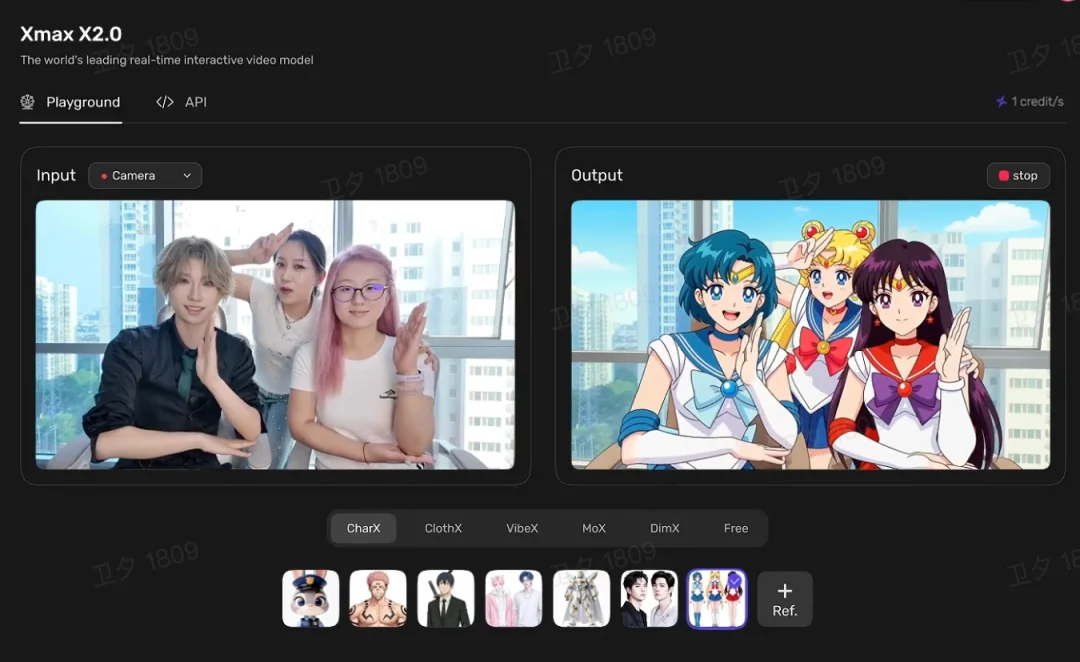Select the Free mode tab
This screenshot has width=1080, height=662.
pyautogui.click(x=736, y=528)
